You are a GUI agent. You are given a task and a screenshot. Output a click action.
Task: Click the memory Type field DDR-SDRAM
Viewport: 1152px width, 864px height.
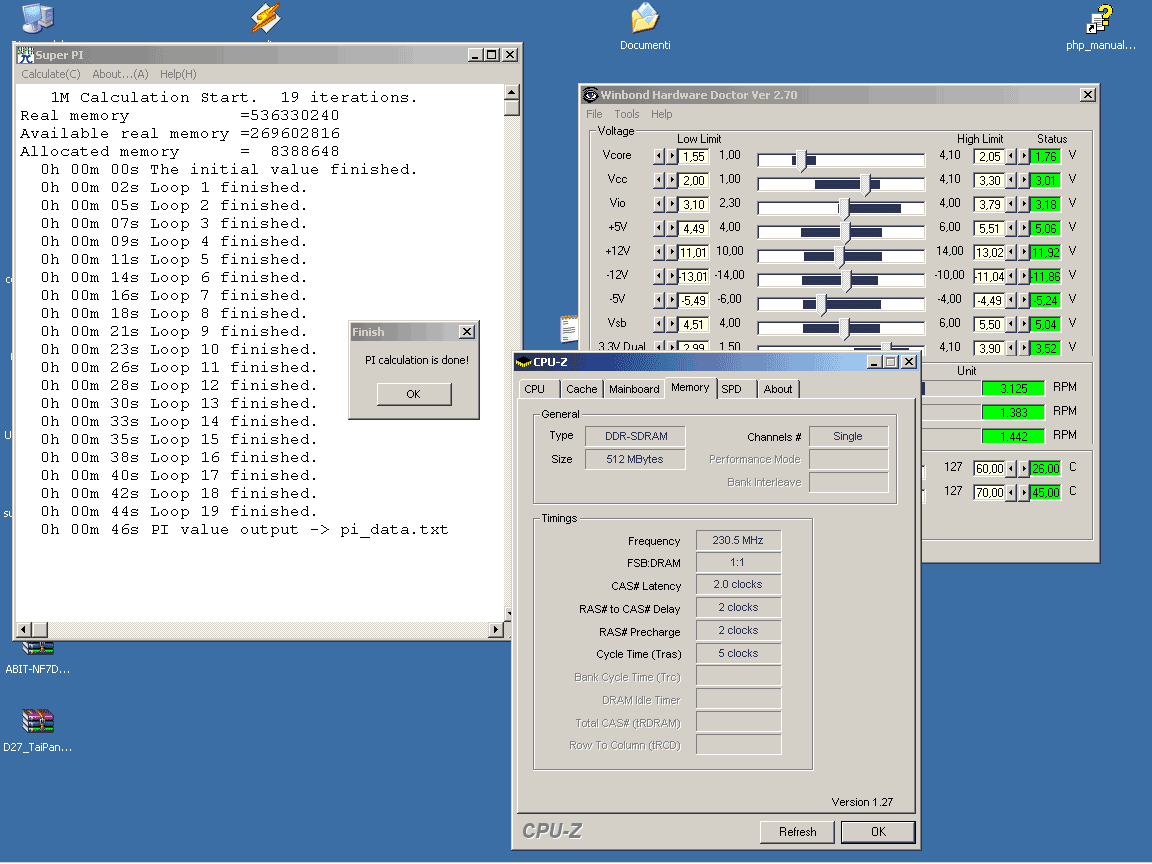[636, 436]
